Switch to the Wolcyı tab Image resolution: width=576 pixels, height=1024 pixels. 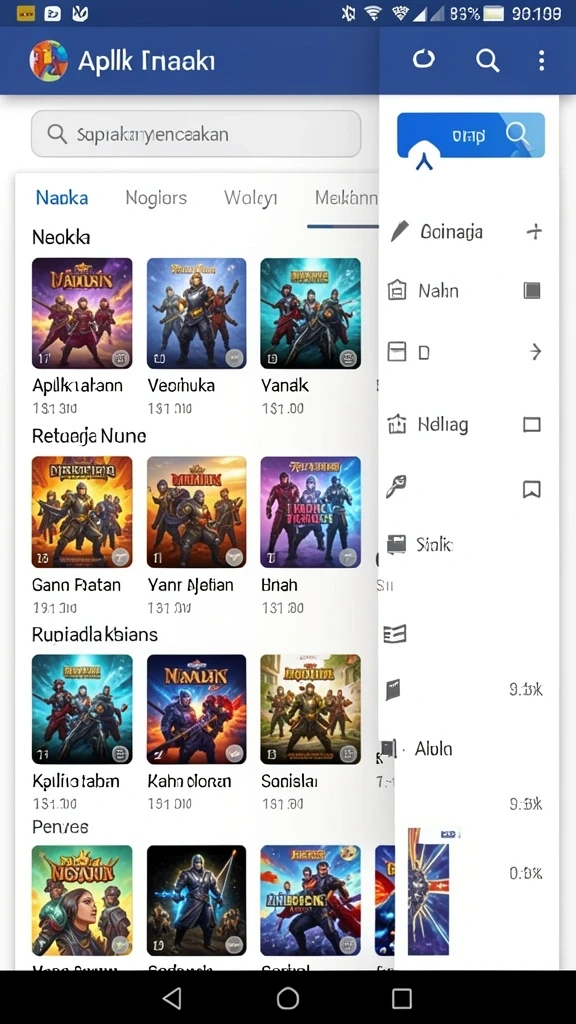[251, 198]
